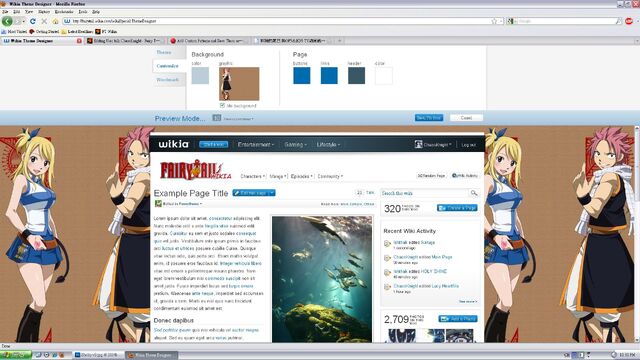Open the Tools menu in Firefox
Viewport: 640px width, 360px height.
pyautogui.click(x=83, y=12)
